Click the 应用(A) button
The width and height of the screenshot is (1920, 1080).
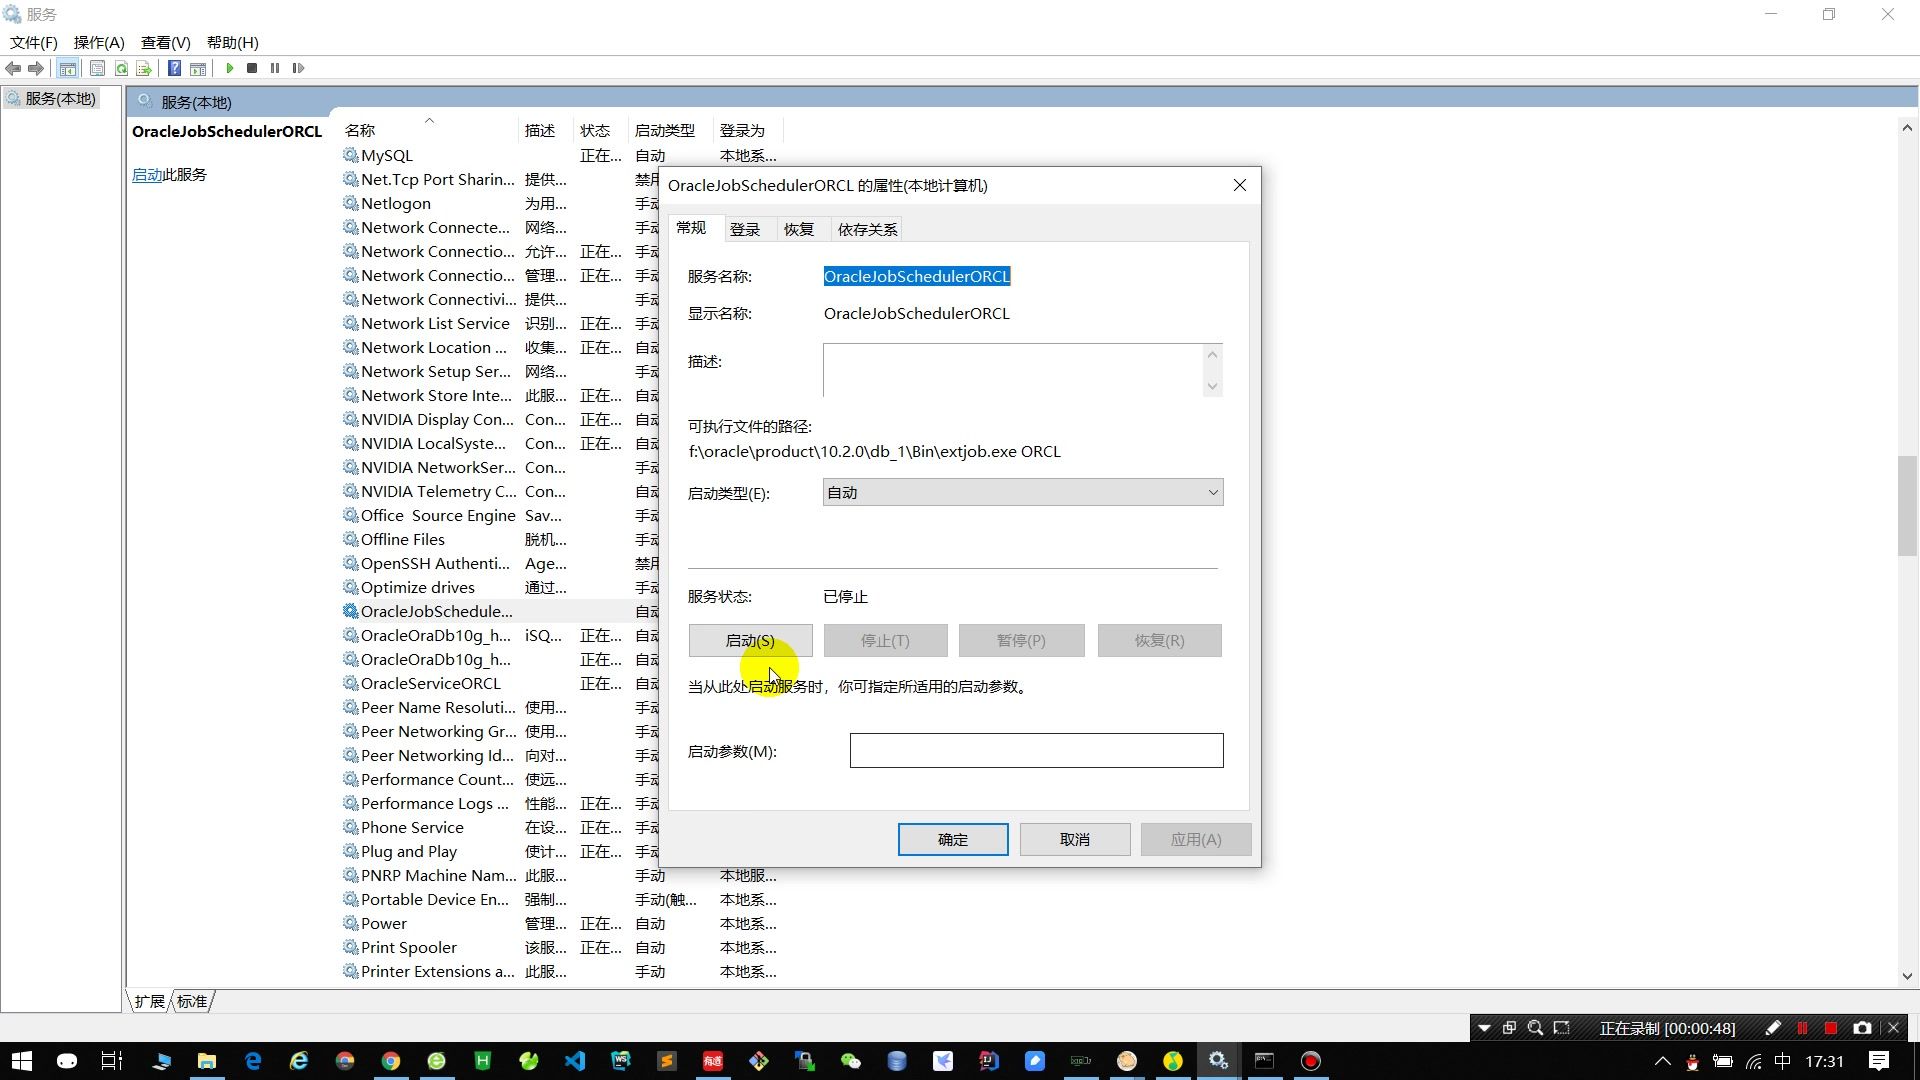(1196, 839)
